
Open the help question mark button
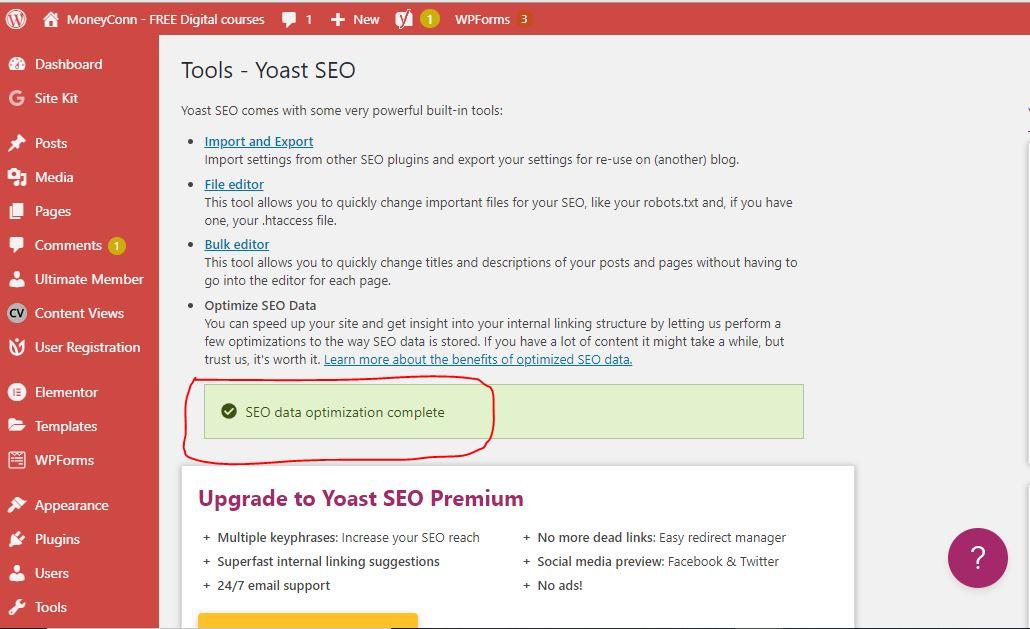978,558
